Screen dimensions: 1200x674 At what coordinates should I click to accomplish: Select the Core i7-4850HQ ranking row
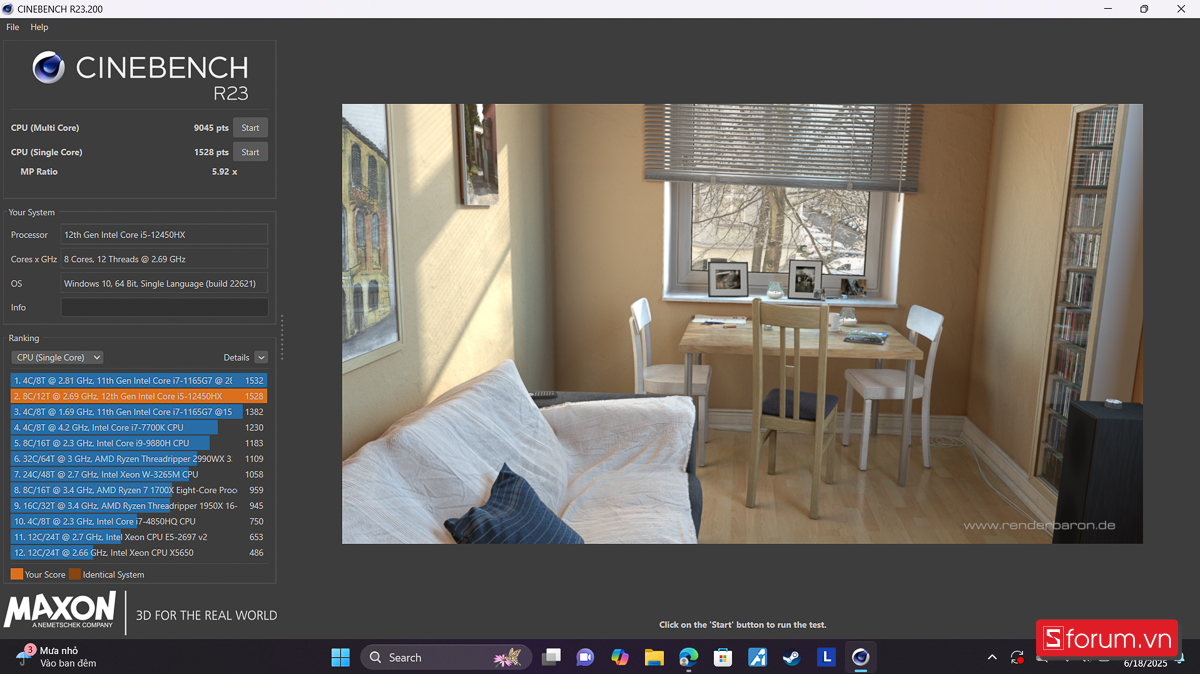(x=139, y=521)
